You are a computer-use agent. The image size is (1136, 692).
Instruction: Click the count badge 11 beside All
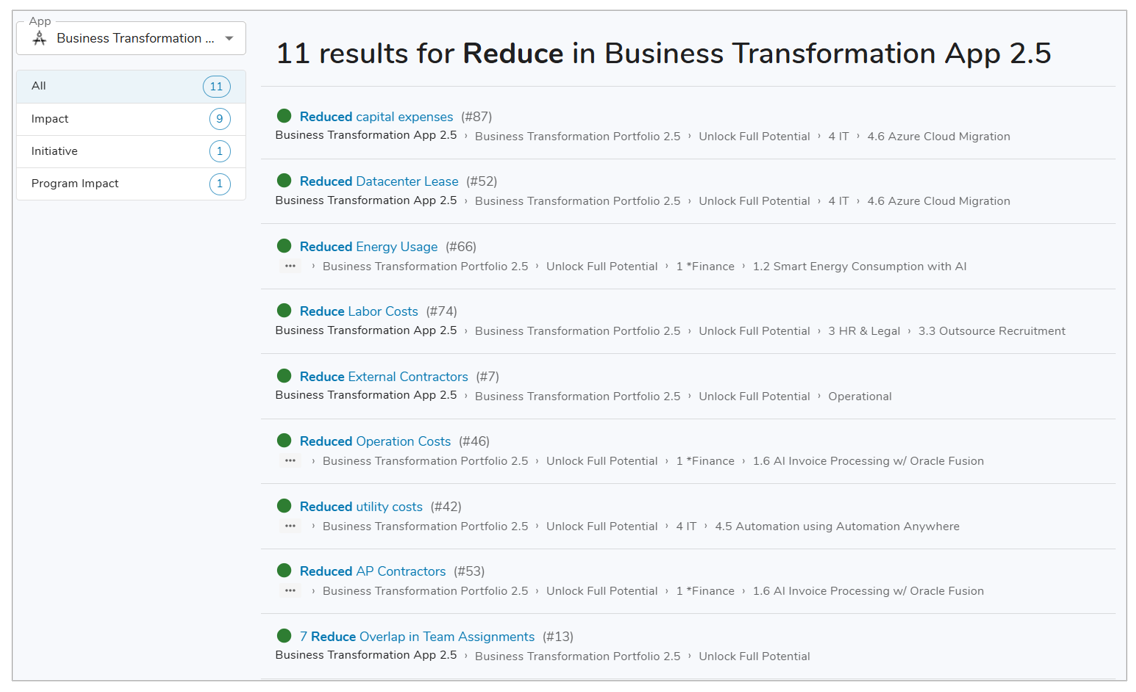[216, 87]
